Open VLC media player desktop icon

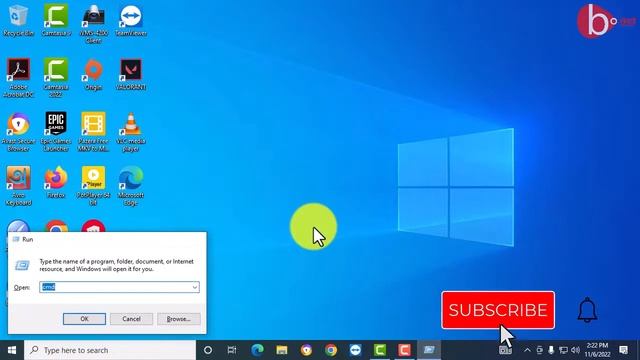(x=131, y=131)
